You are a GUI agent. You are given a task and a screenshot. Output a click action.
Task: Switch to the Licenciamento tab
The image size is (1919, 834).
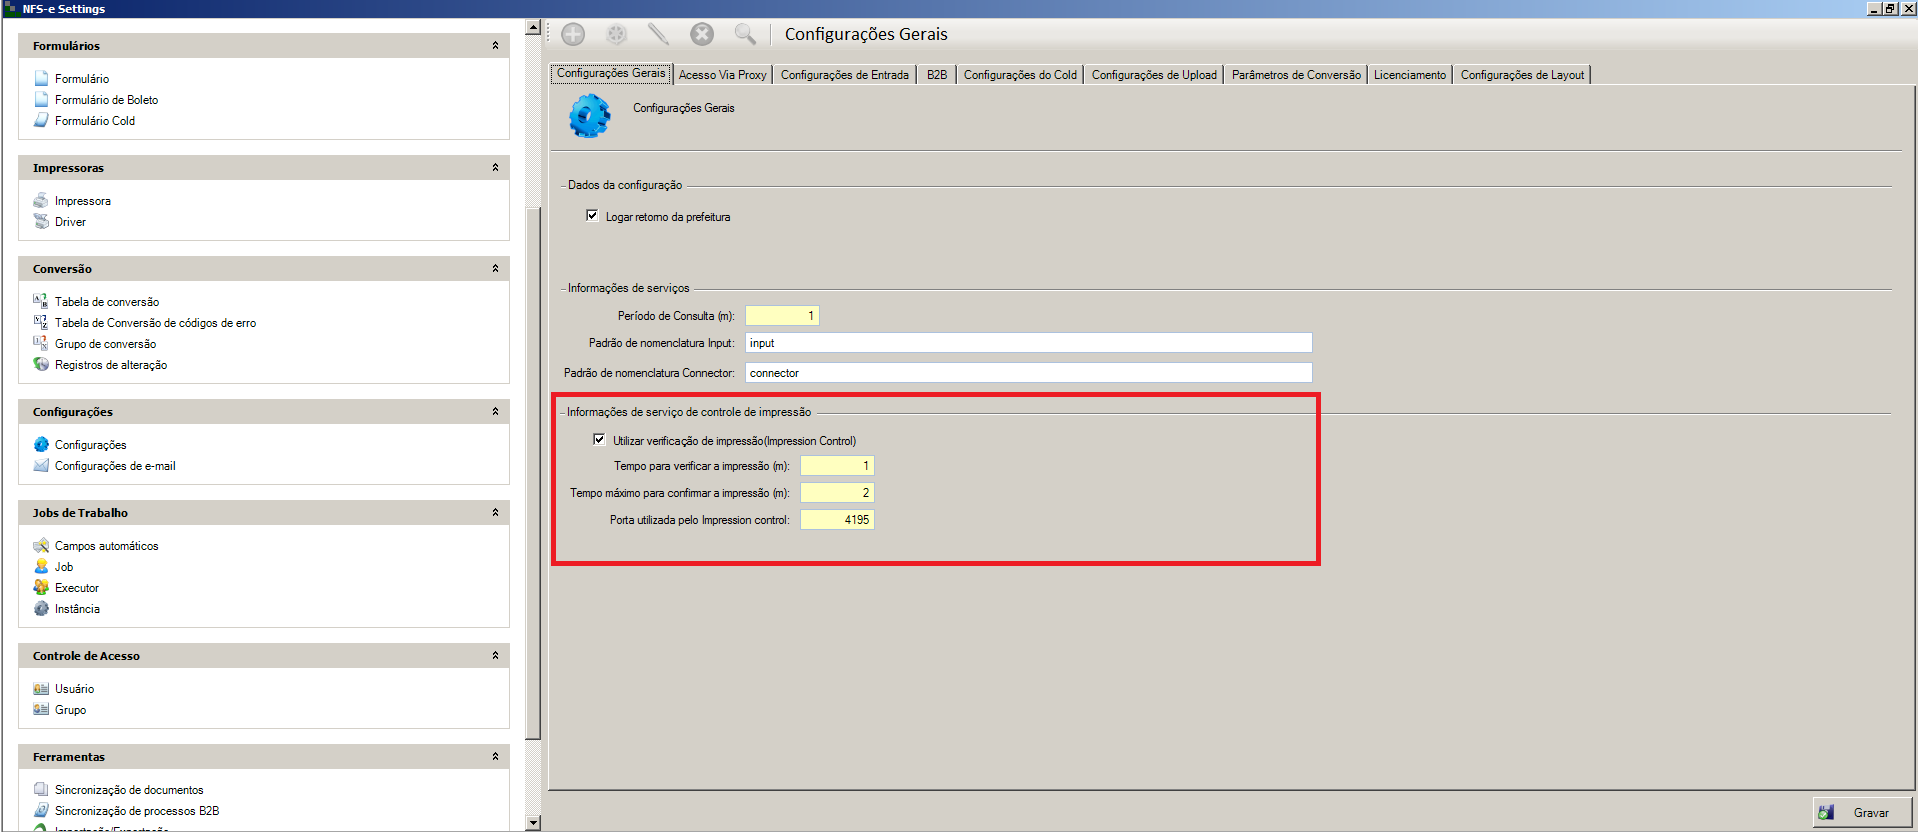(x=1409, y=75)
